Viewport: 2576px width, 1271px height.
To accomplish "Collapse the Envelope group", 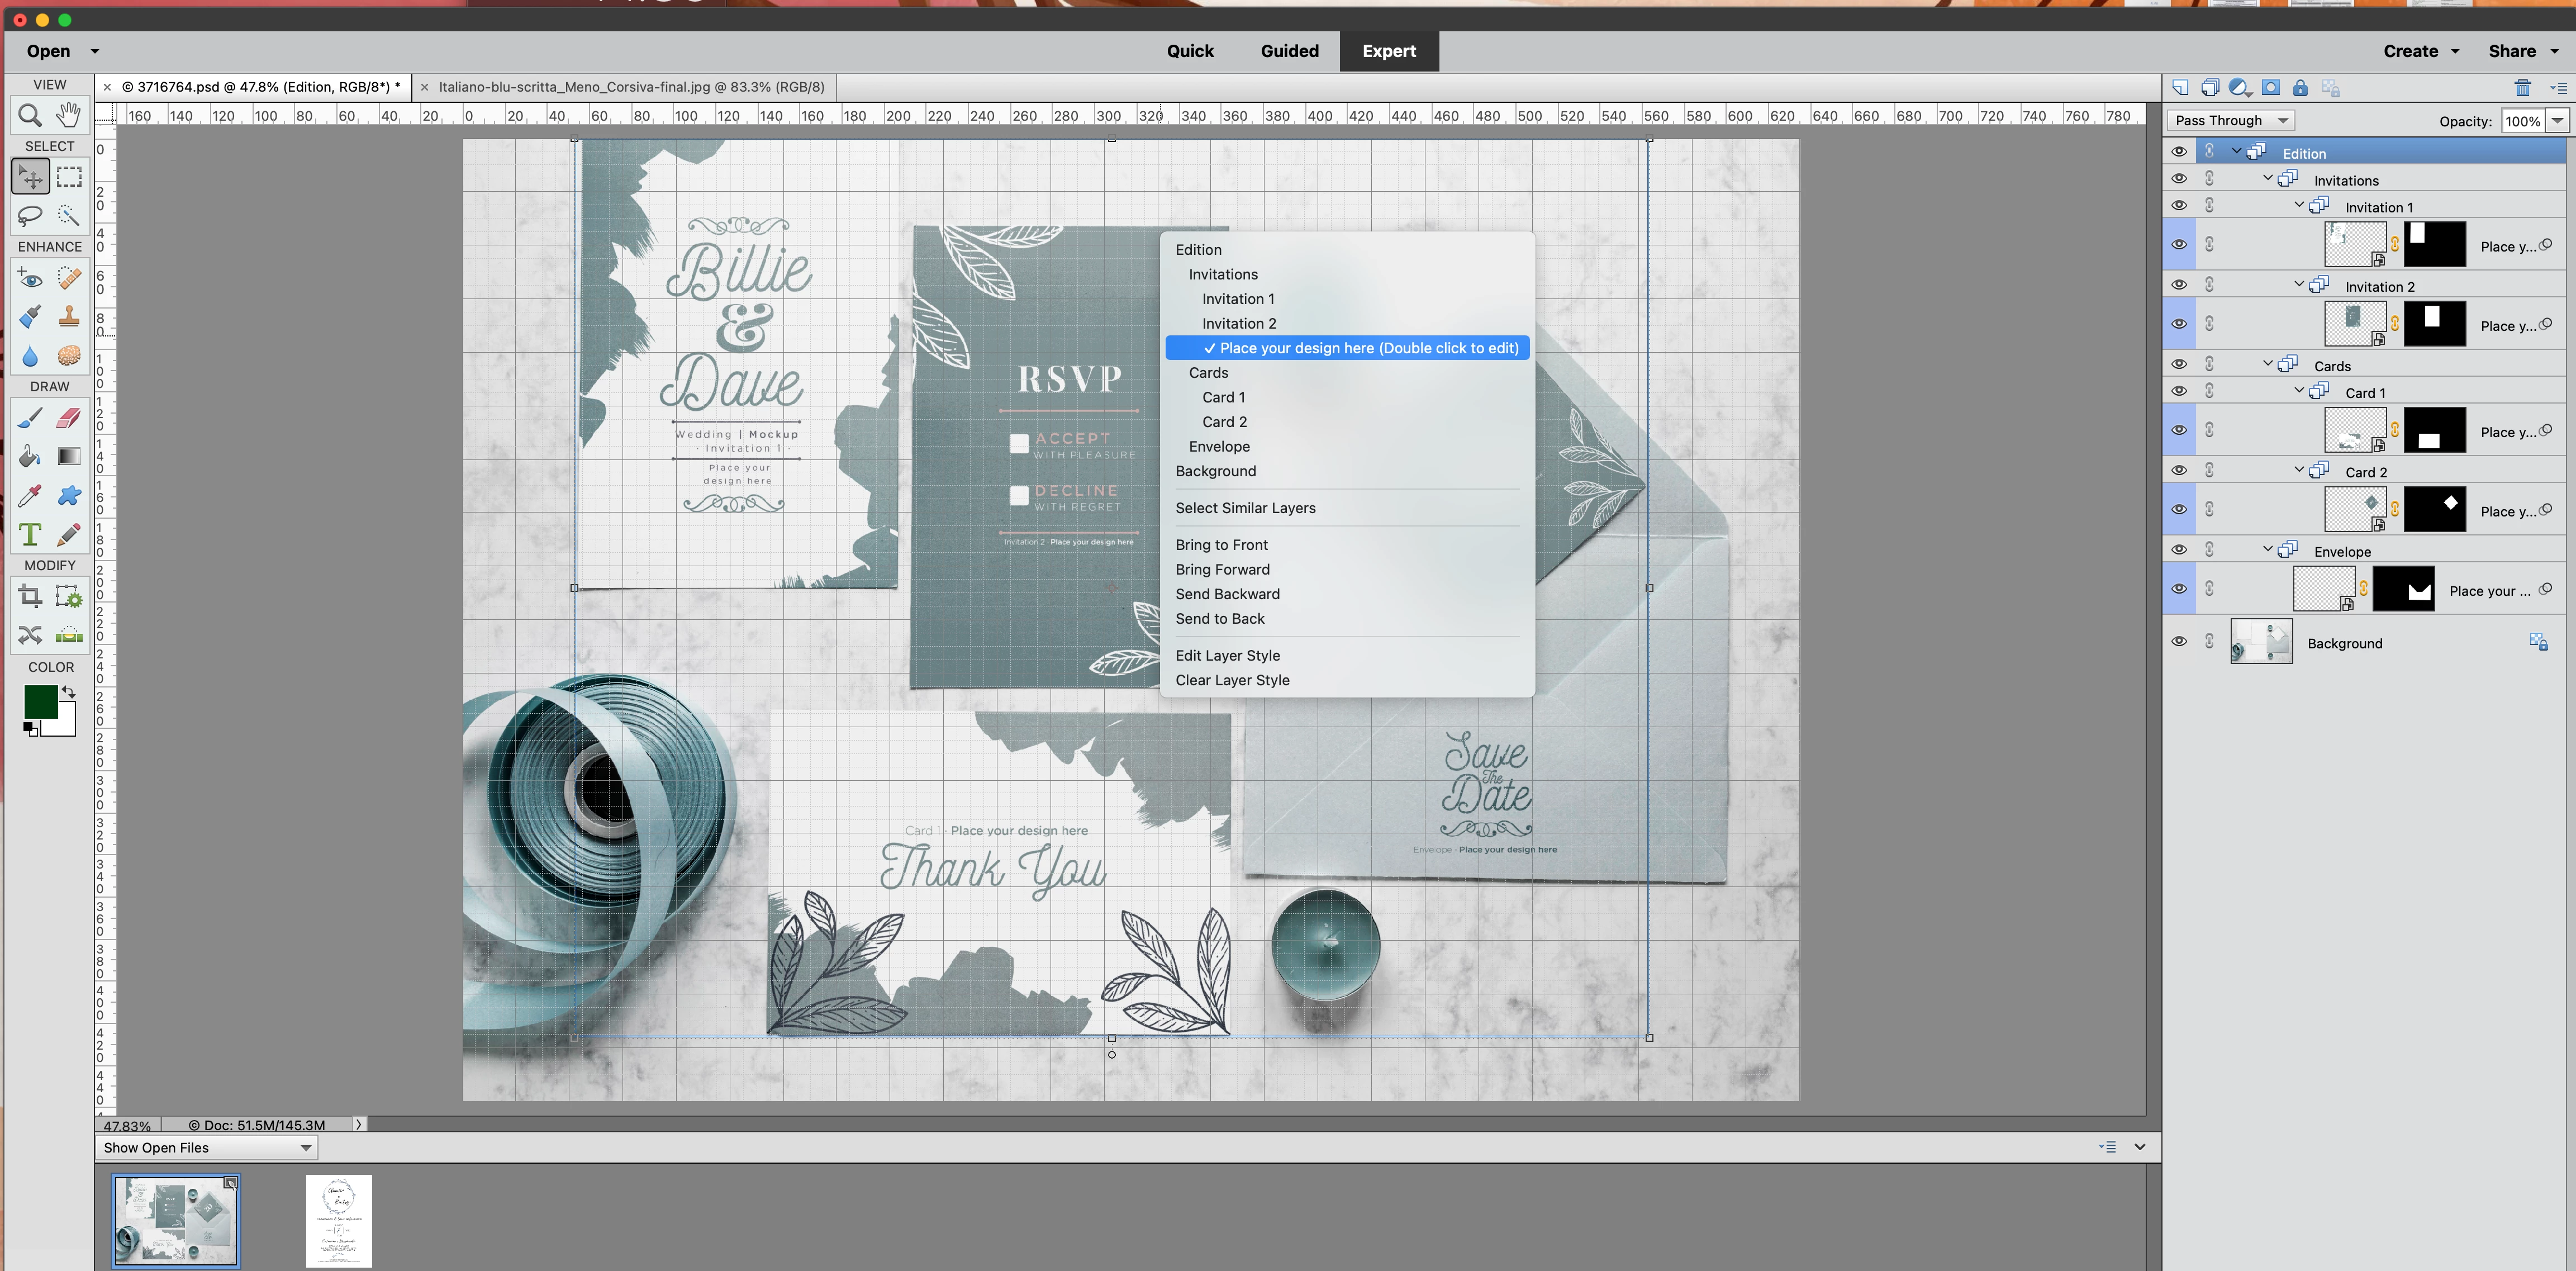I will pos(2268,549).
